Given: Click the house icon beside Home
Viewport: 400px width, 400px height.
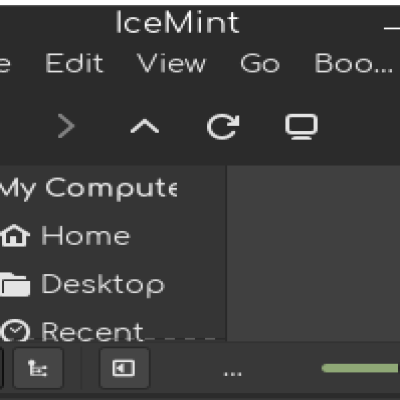Looking at the screenshot, I should click(x=15, y=236).
